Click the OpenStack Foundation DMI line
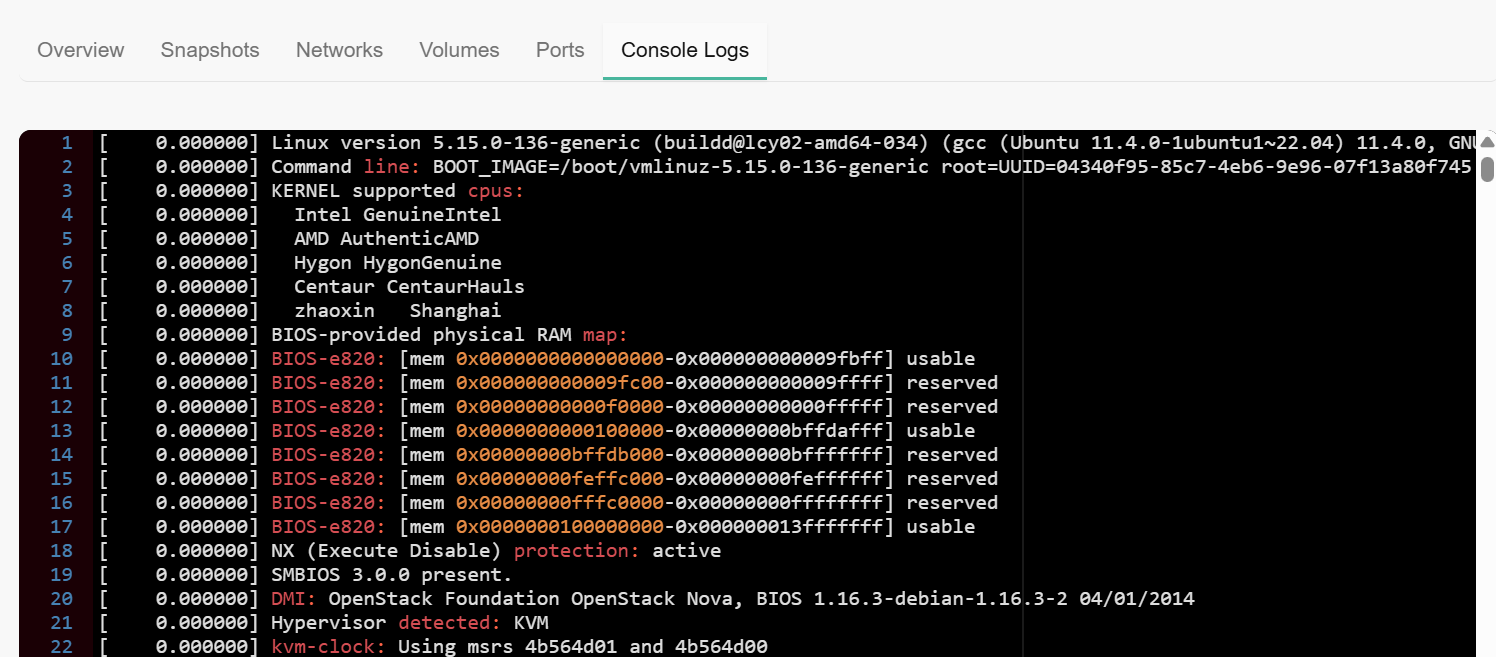 pyautogui.click(x=732, y=599)
